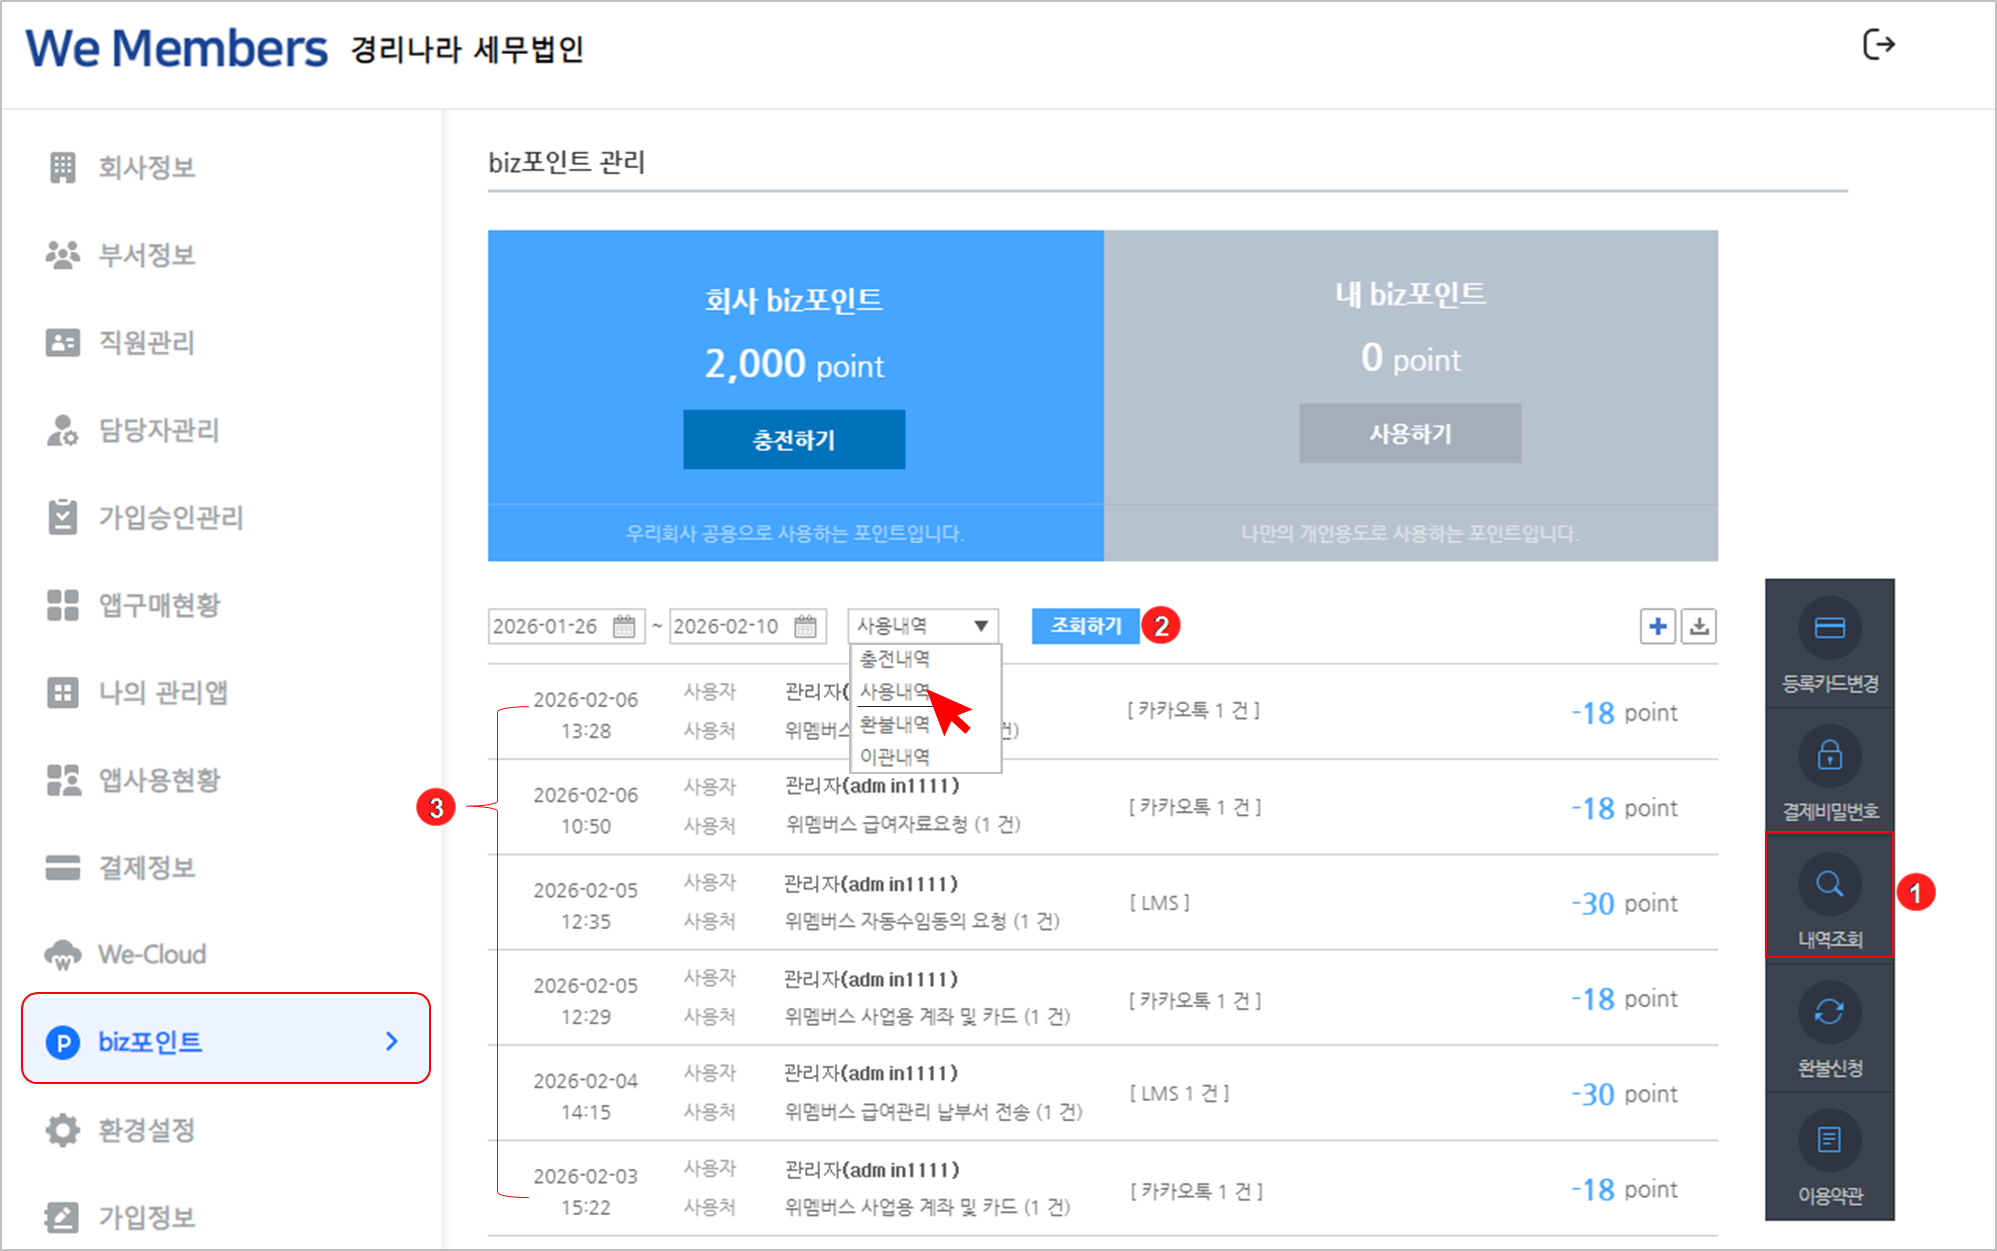This screenshot has width=1997, height=1251.
Task: Select 충전내역 from dropdown list
Action: pos(895,659)
